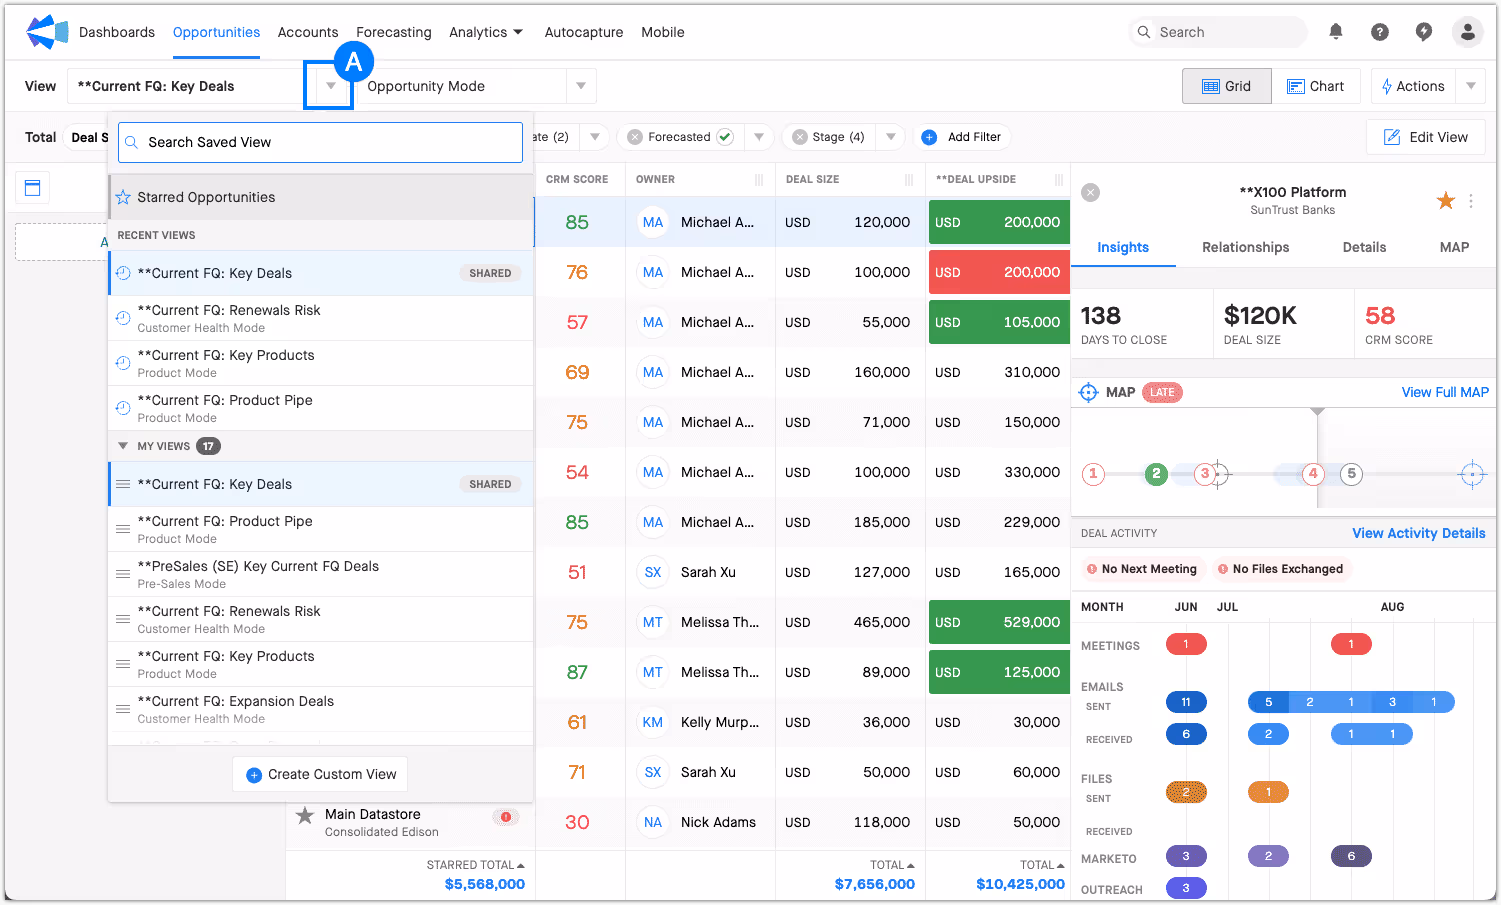The image size is (1501, 905).
Task: Open the Analytics menu dropdown
Action: click(x=486, y=32)
